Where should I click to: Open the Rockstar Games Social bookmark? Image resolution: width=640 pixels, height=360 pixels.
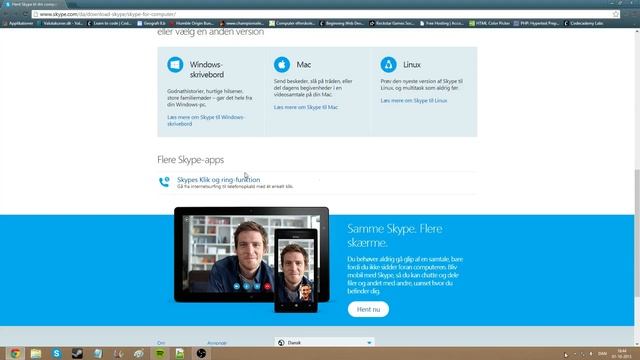(392, 23)
